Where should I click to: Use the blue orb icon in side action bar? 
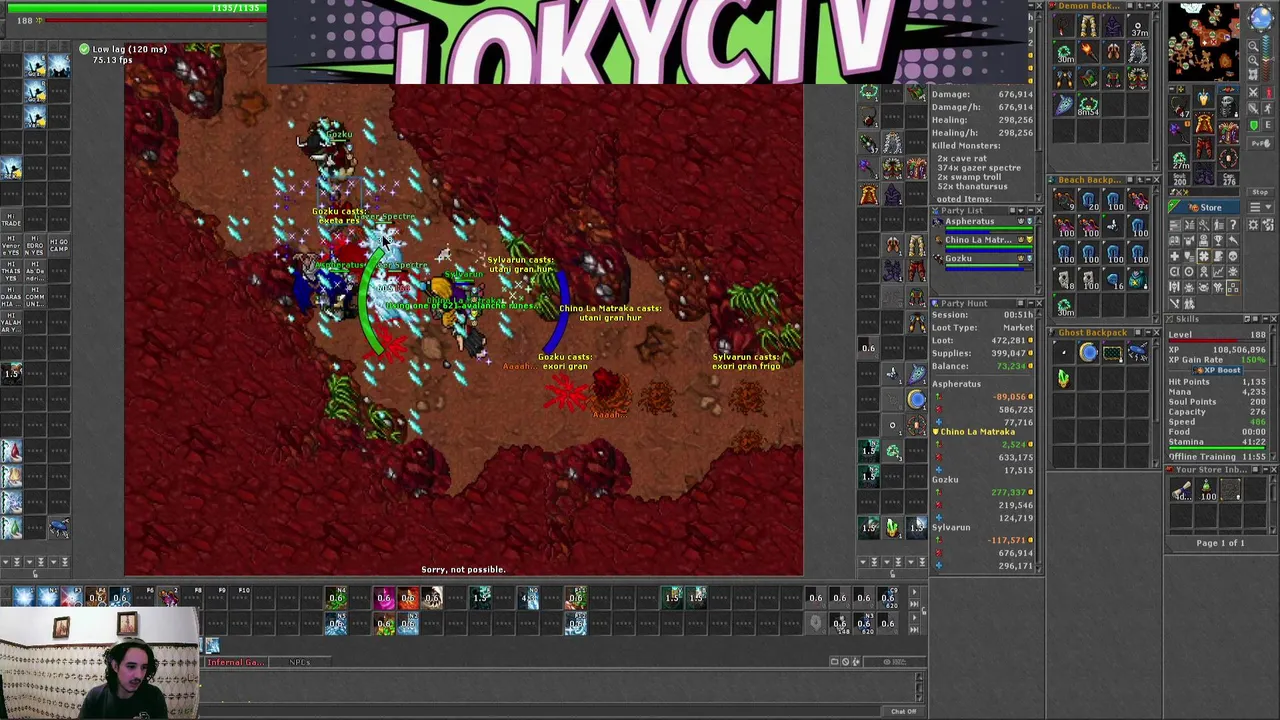pyautogui.click(x=916, y=399)
